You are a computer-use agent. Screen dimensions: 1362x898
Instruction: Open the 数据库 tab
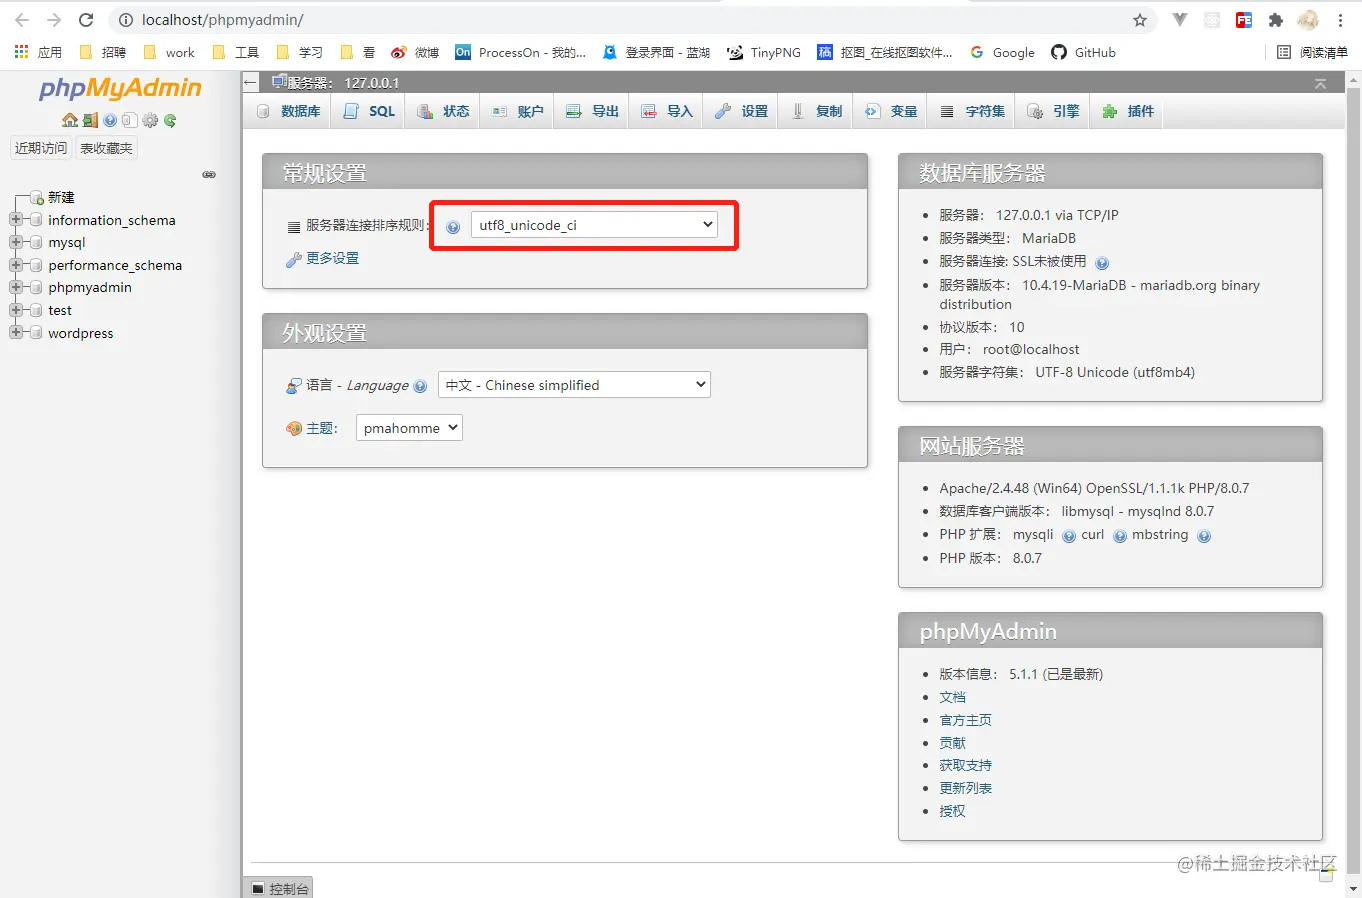click(x=289, y=111)
